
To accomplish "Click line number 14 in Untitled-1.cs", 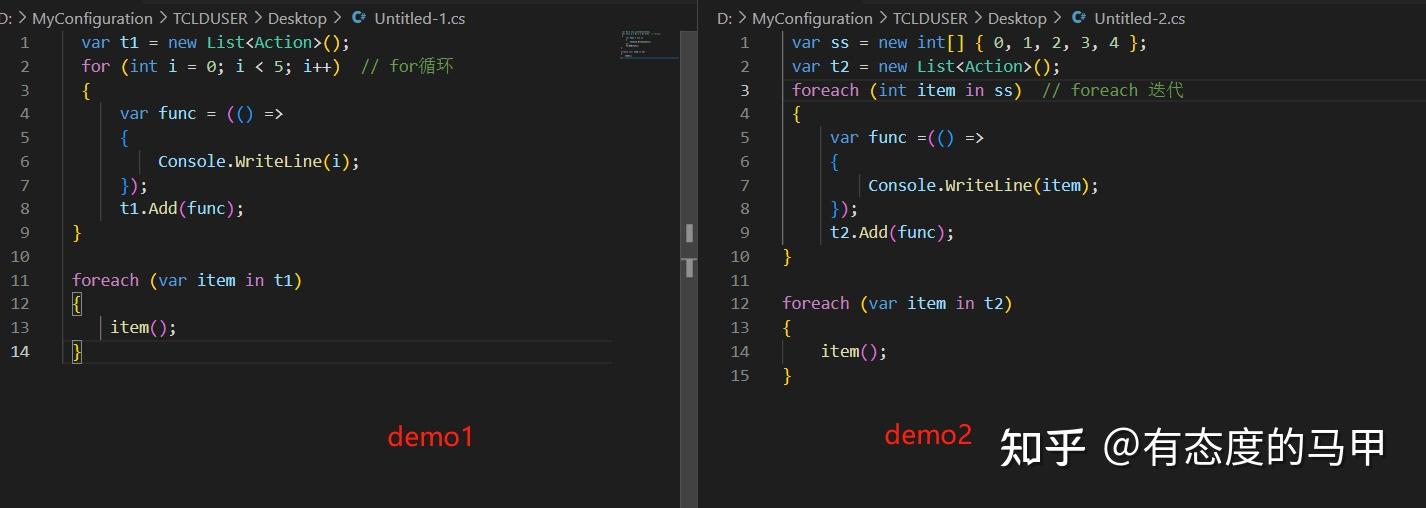I will point(20,351).
